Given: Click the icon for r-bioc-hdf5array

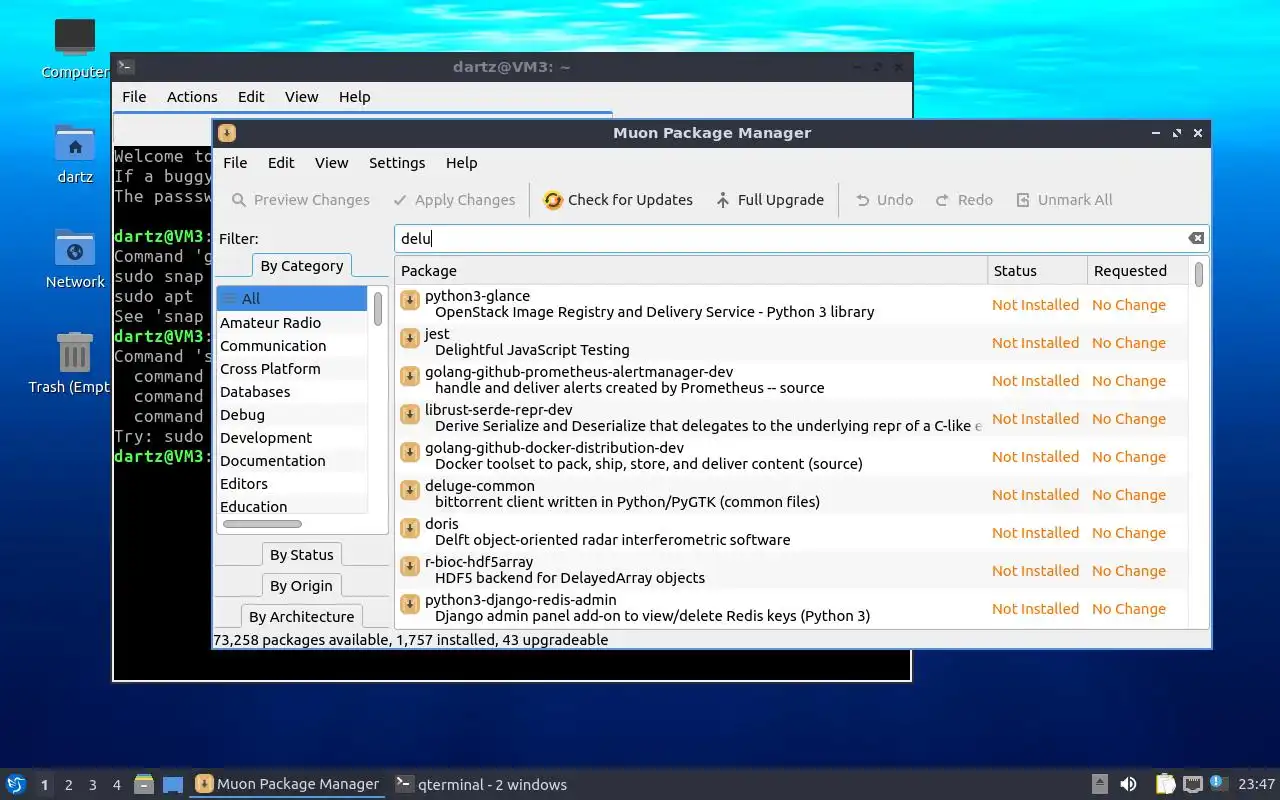Looking at the screenshot, I should [409, 566].
